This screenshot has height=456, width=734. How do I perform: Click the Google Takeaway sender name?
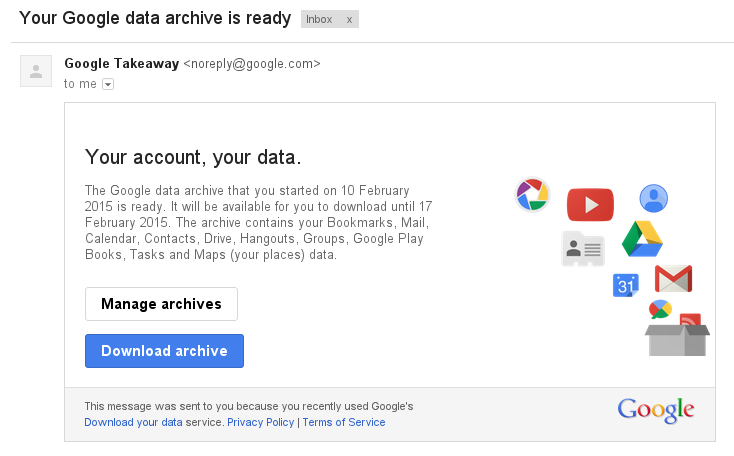(x=121, y=63)
